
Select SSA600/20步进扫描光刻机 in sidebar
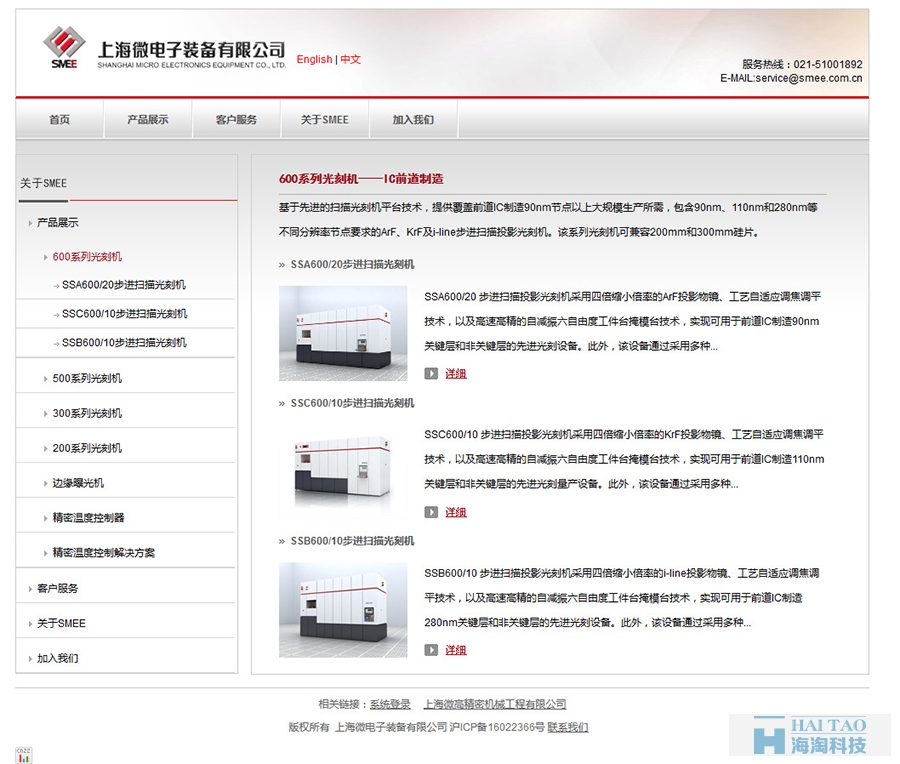point(123,285)
